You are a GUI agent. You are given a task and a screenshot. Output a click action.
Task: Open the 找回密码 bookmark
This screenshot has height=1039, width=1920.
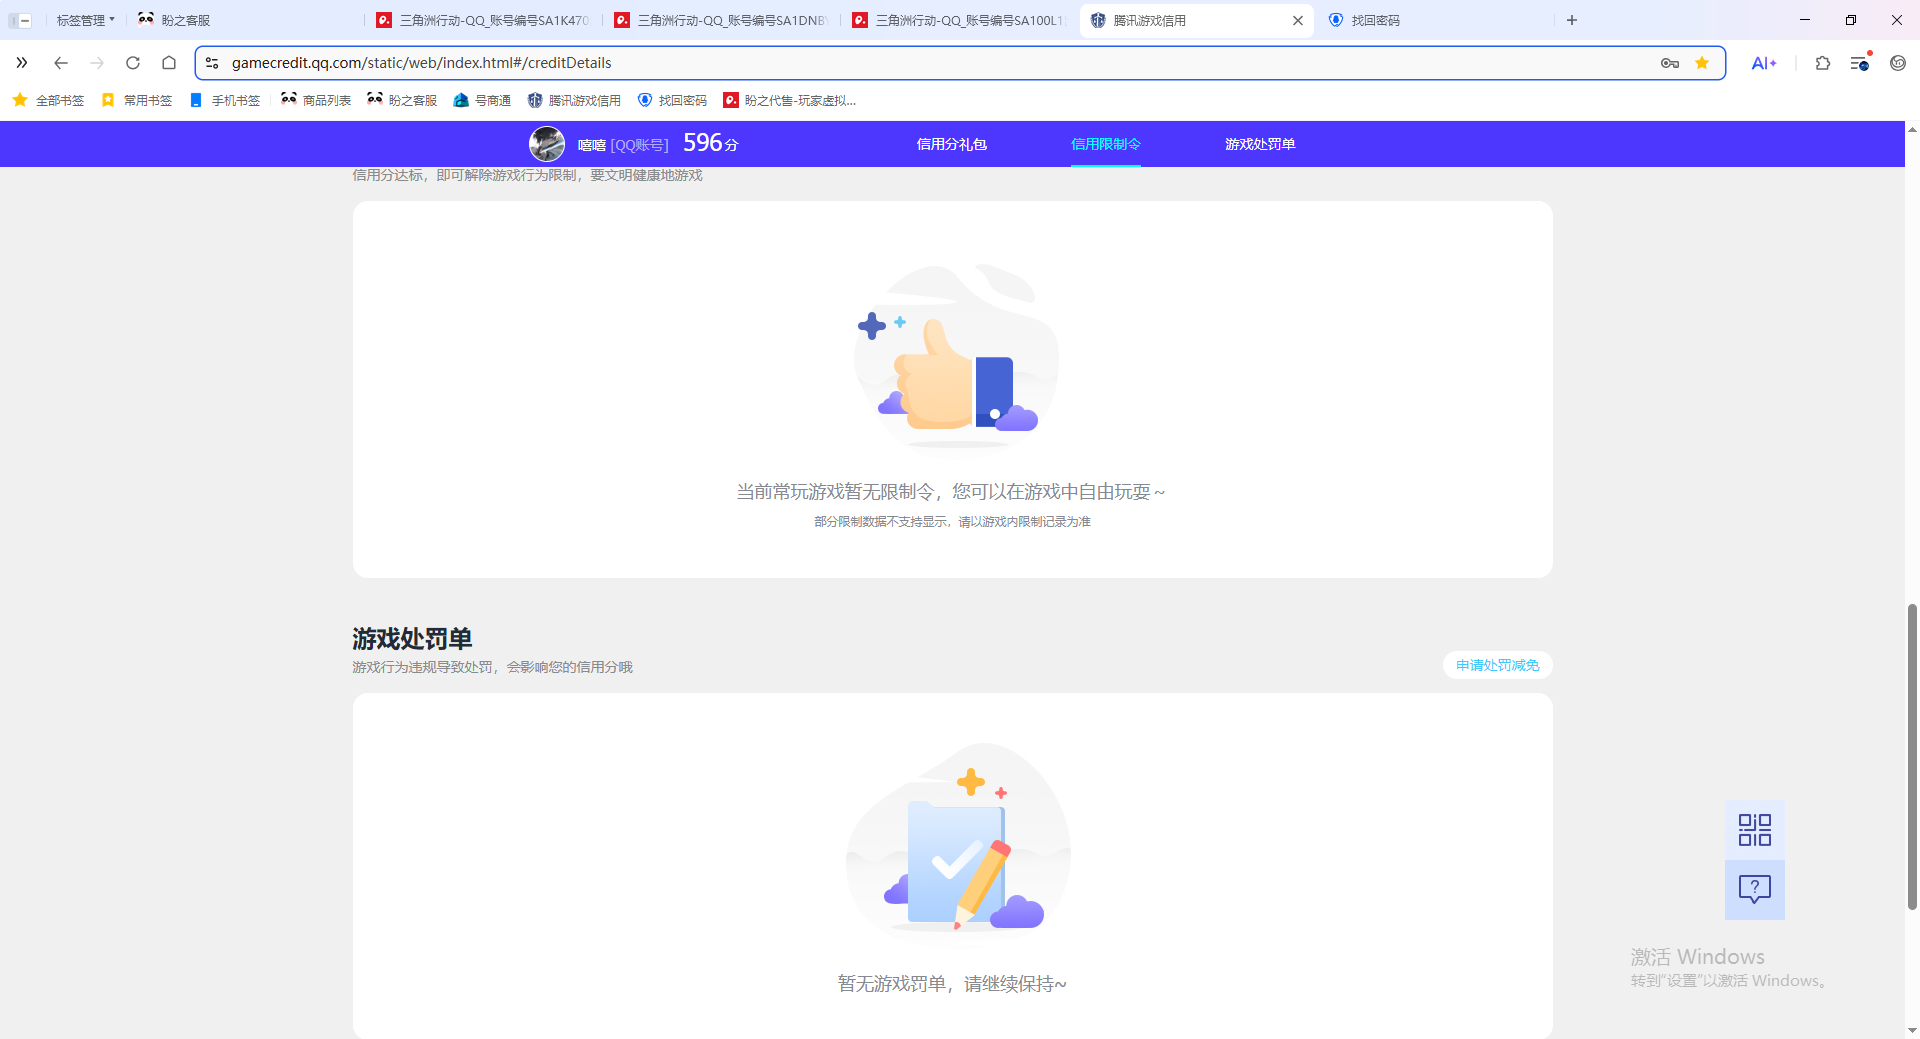coord(671,100)
